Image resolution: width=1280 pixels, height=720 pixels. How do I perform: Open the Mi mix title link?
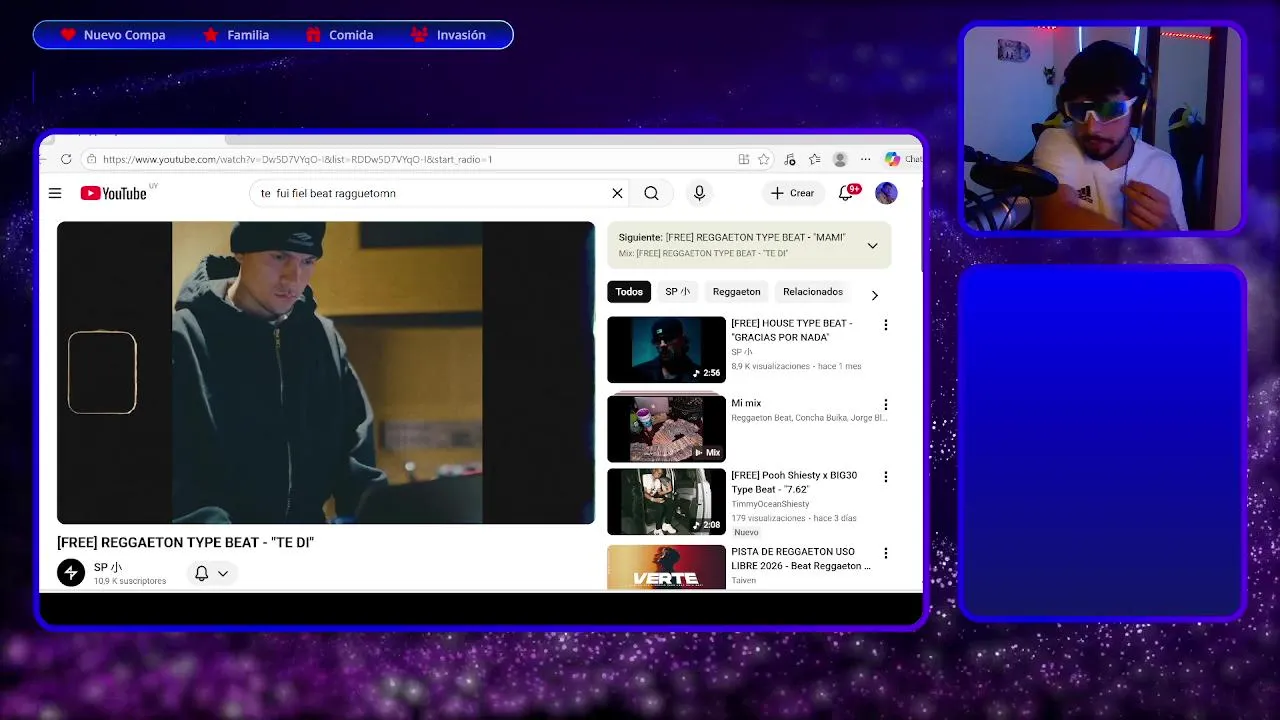[746, 403]
